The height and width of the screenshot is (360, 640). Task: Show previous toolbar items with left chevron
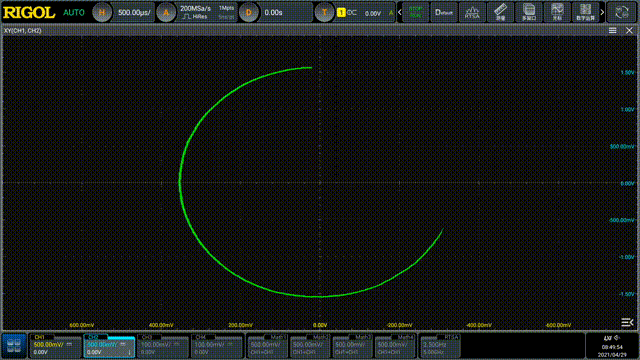[400, 12]
